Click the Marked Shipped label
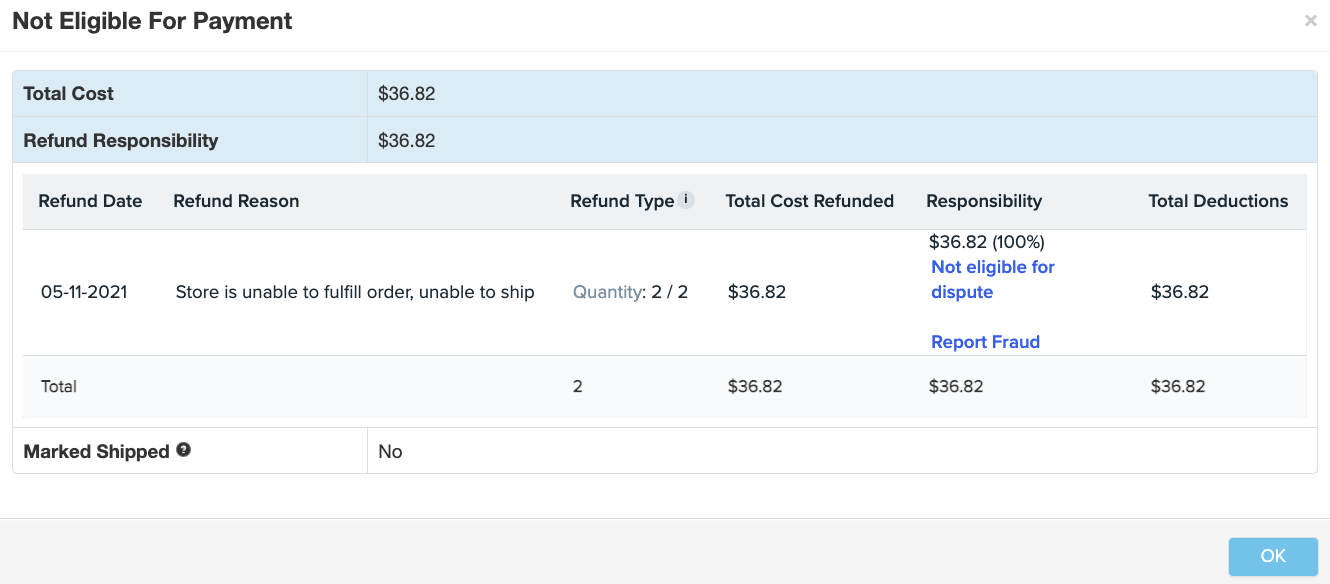The image size is (1330, 584). (97, 452)
